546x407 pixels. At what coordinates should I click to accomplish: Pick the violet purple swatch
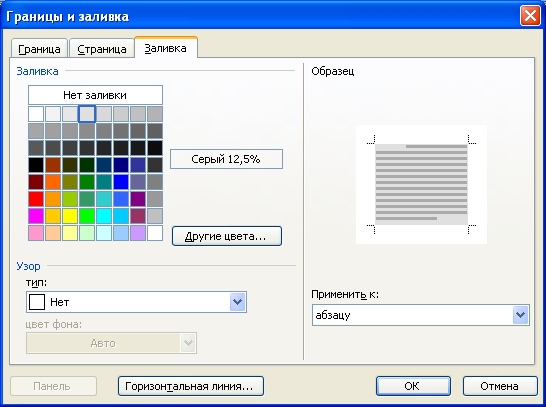138,199
